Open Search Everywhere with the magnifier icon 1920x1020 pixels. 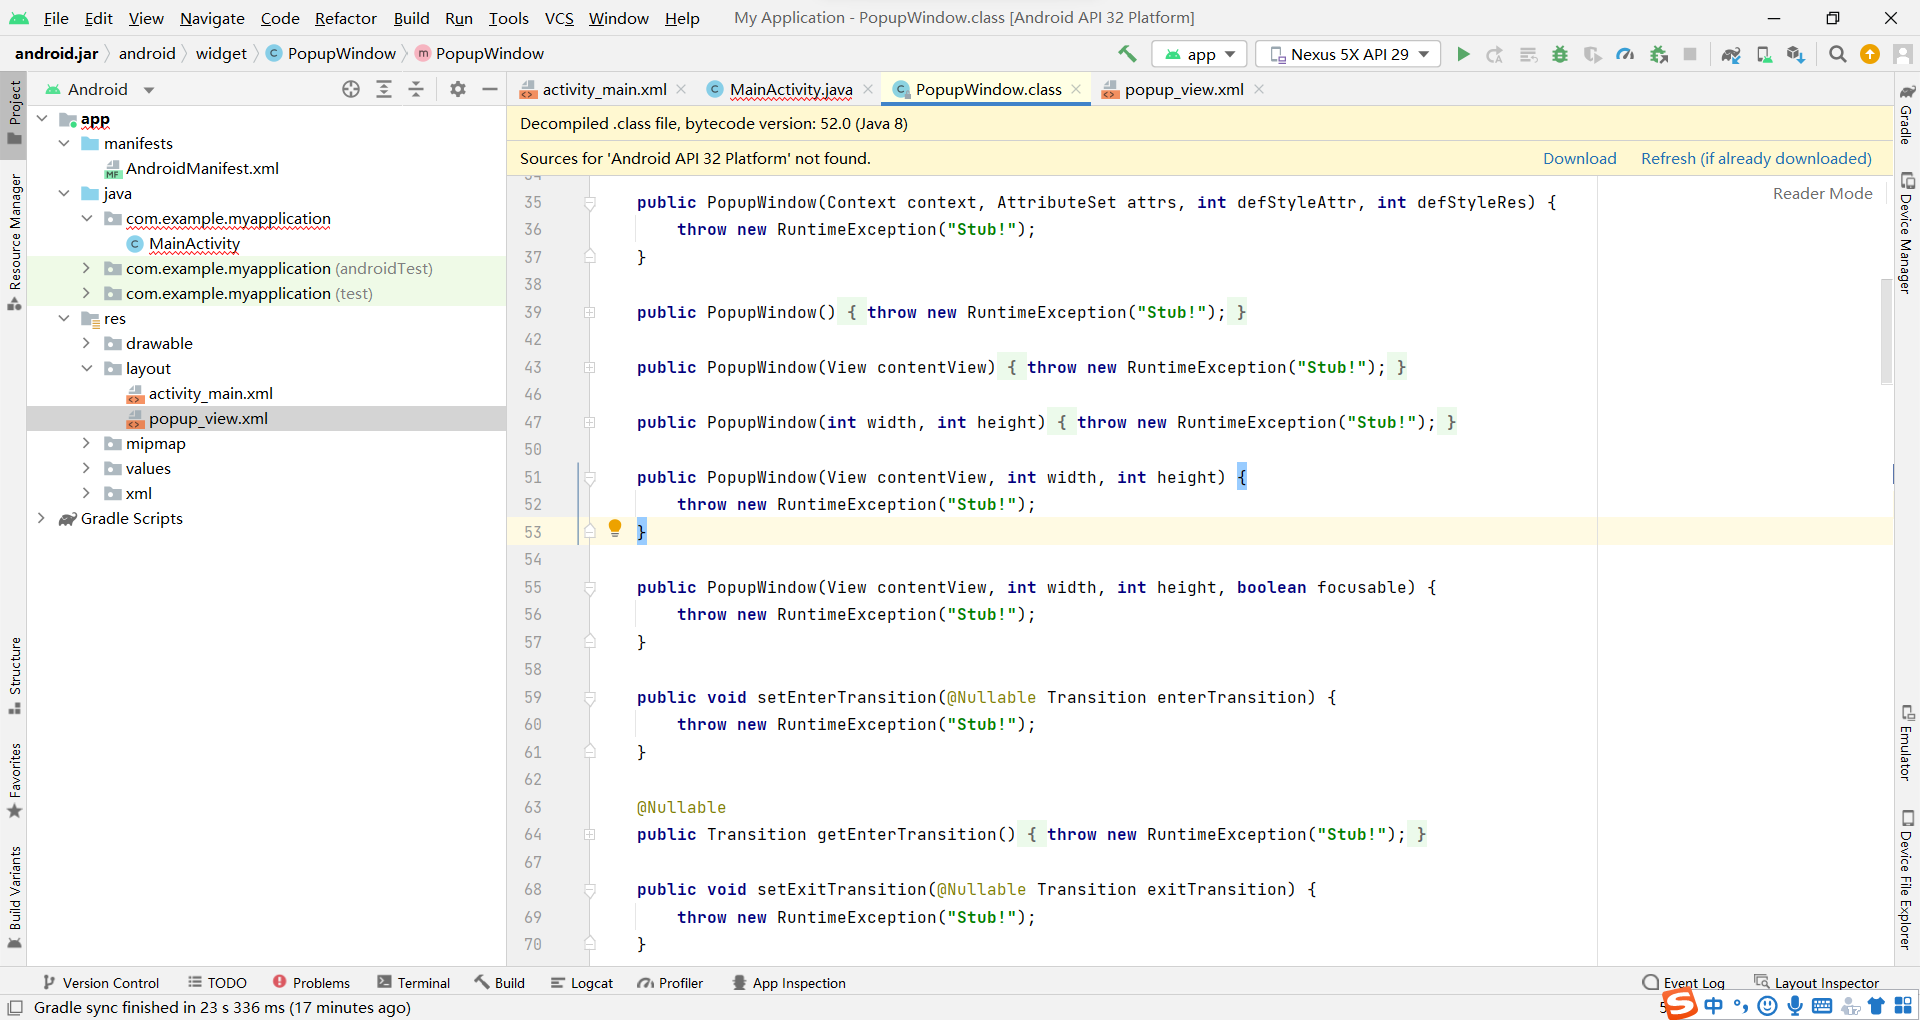[1837, 54]
